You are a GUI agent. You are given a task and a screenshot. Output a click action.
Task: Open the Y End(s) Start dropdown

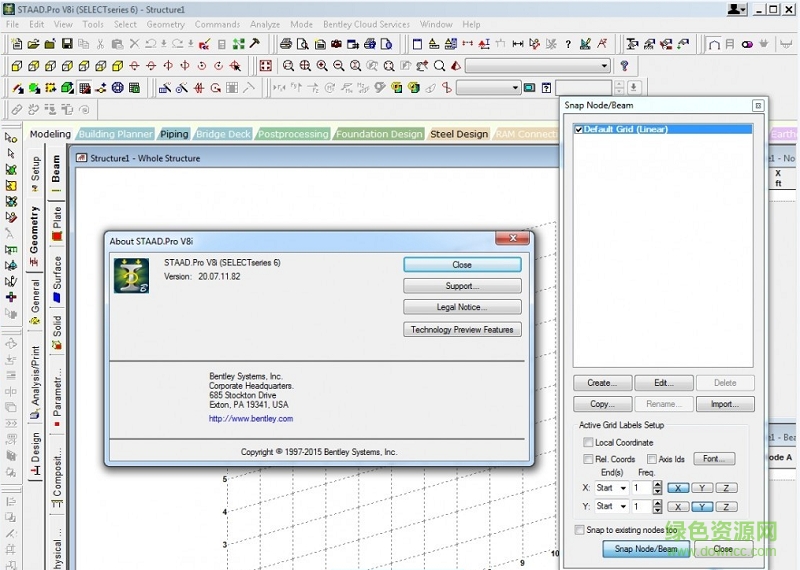tap(622, 506)
